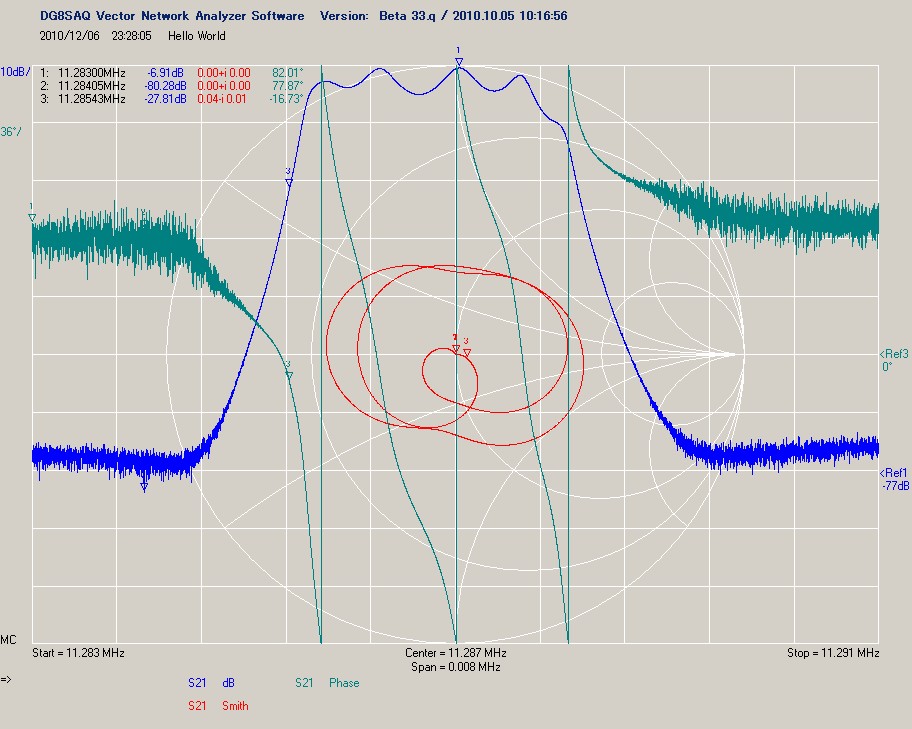Image resolution: width=912 pixels, height=729 pixels.
Task: Click the -80.28dB marker value
Action: coord(165,86)
